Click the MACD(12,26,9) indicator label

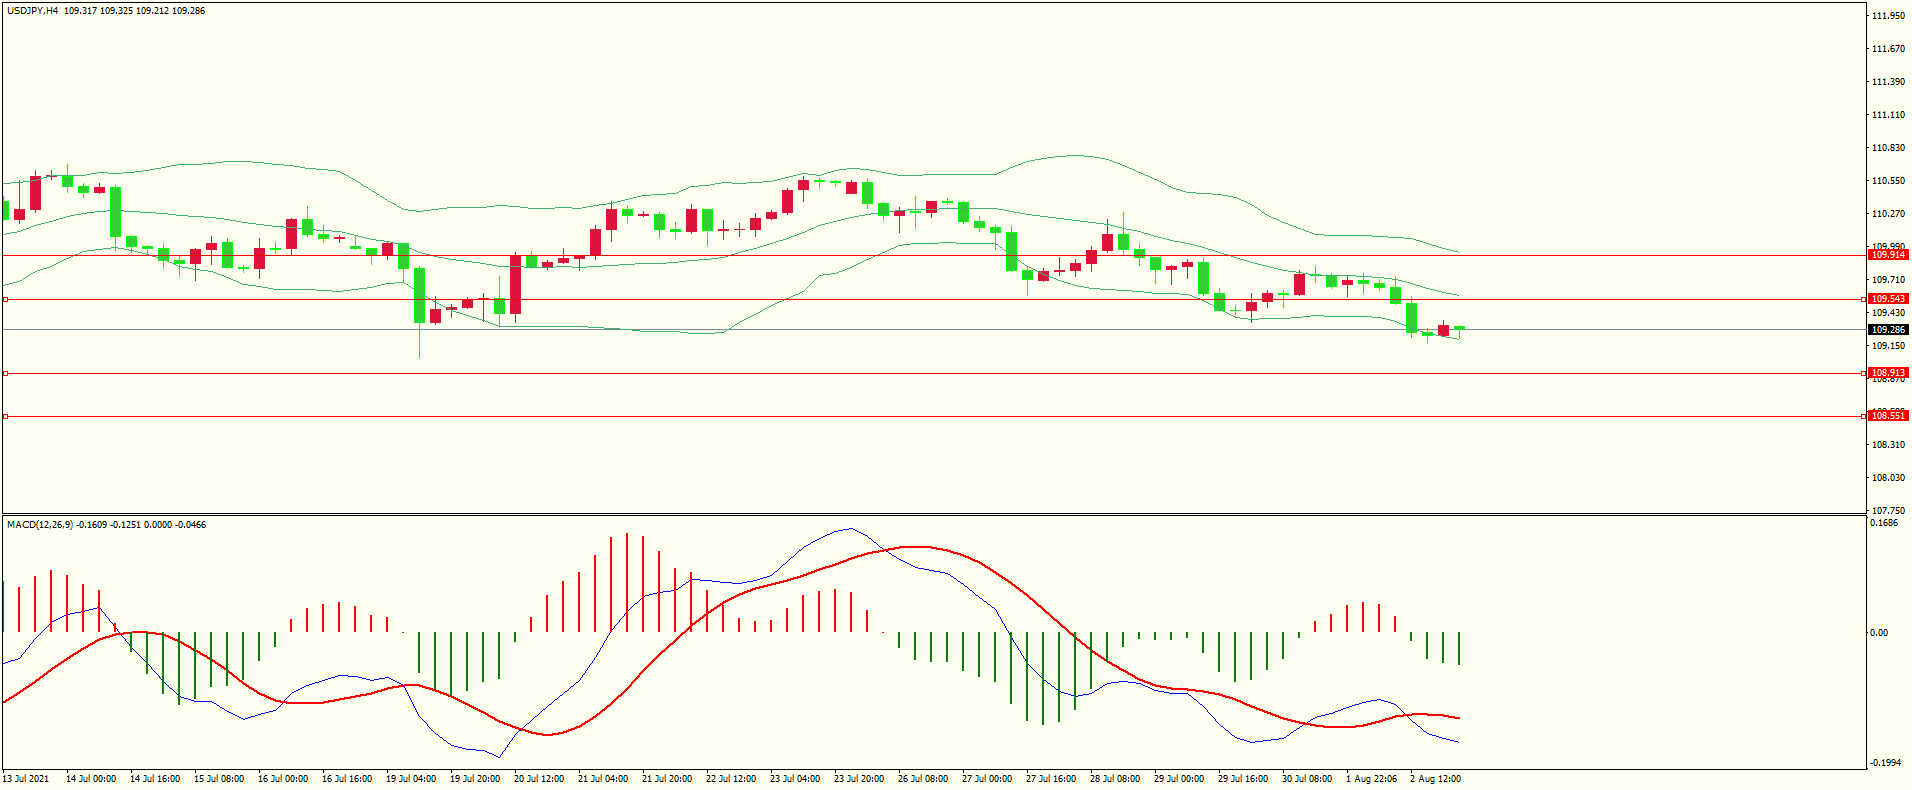(39, 525)
